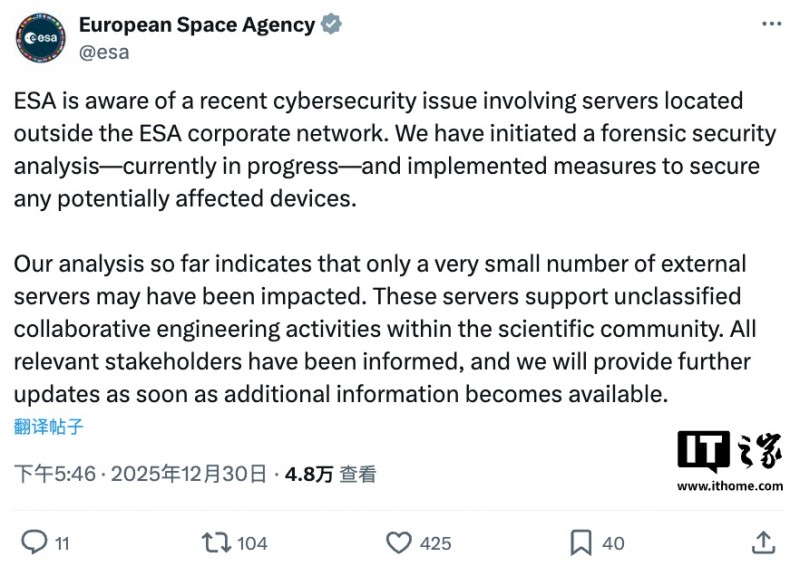Click the paragraph about impacted external servers
Viewport: 800px width, 576px height.
385,329
